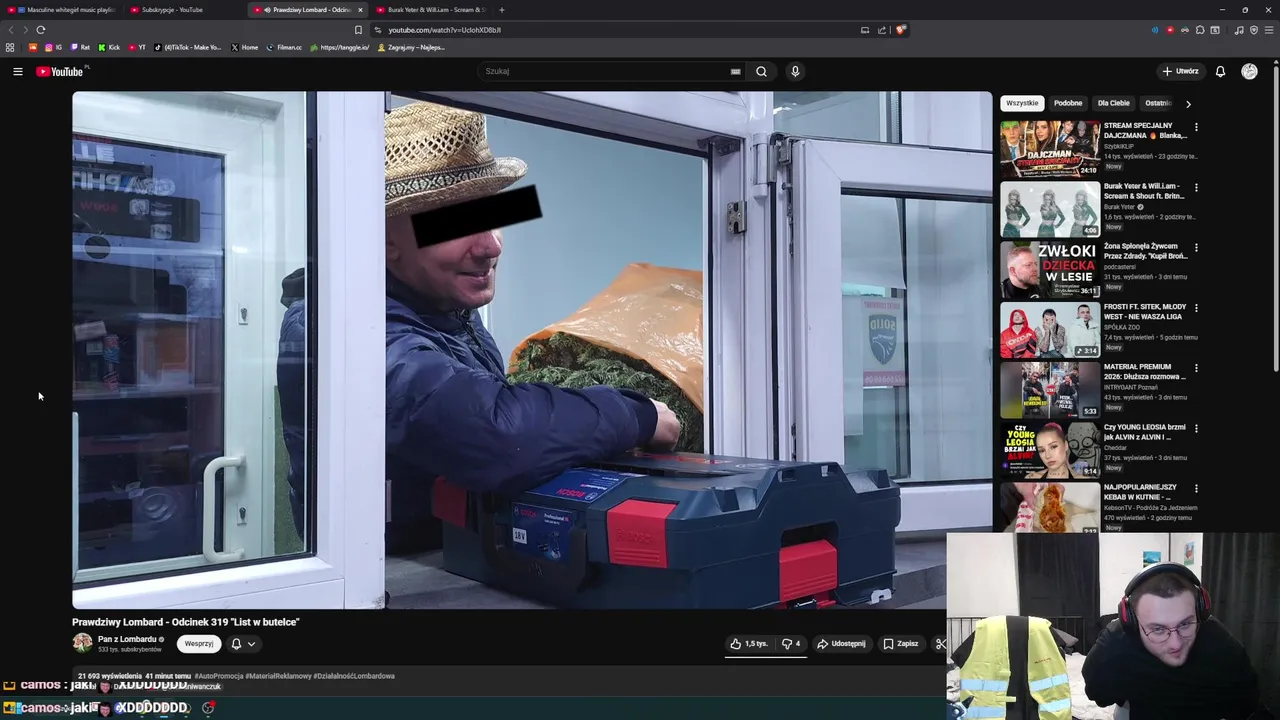Select the Podobne filter chip
The height and width of the screenshot is (720, 1280).
1068,103
